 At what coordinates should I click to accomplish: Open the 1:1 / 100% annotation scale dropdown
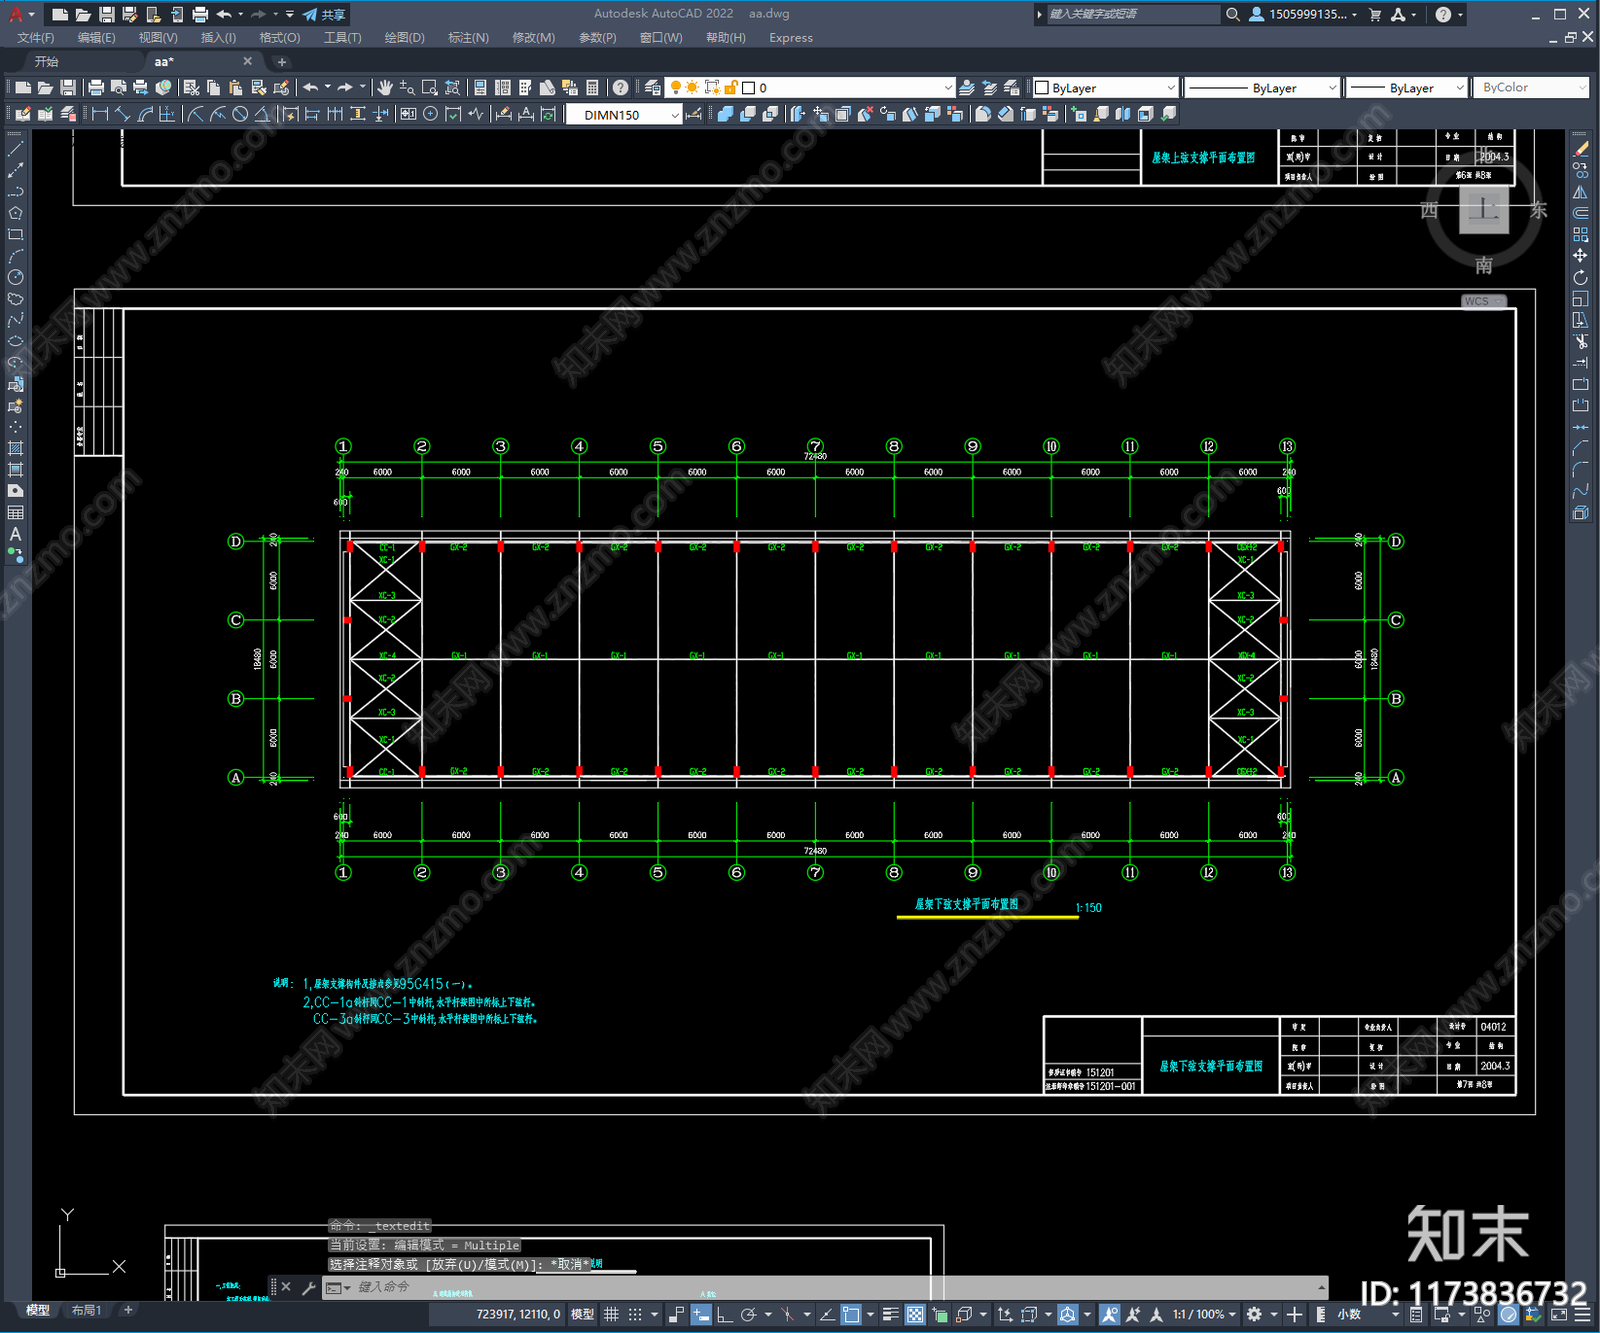(x=1204, y=1314)
